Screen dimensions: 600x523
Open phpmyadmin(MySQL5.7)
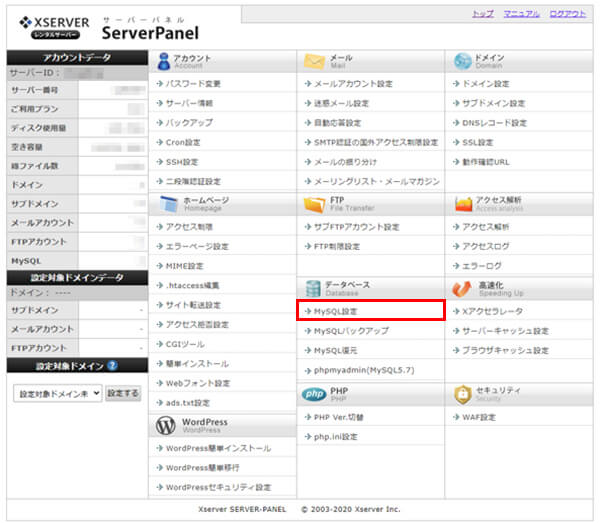pyautogui.click(x=364, y=370)
